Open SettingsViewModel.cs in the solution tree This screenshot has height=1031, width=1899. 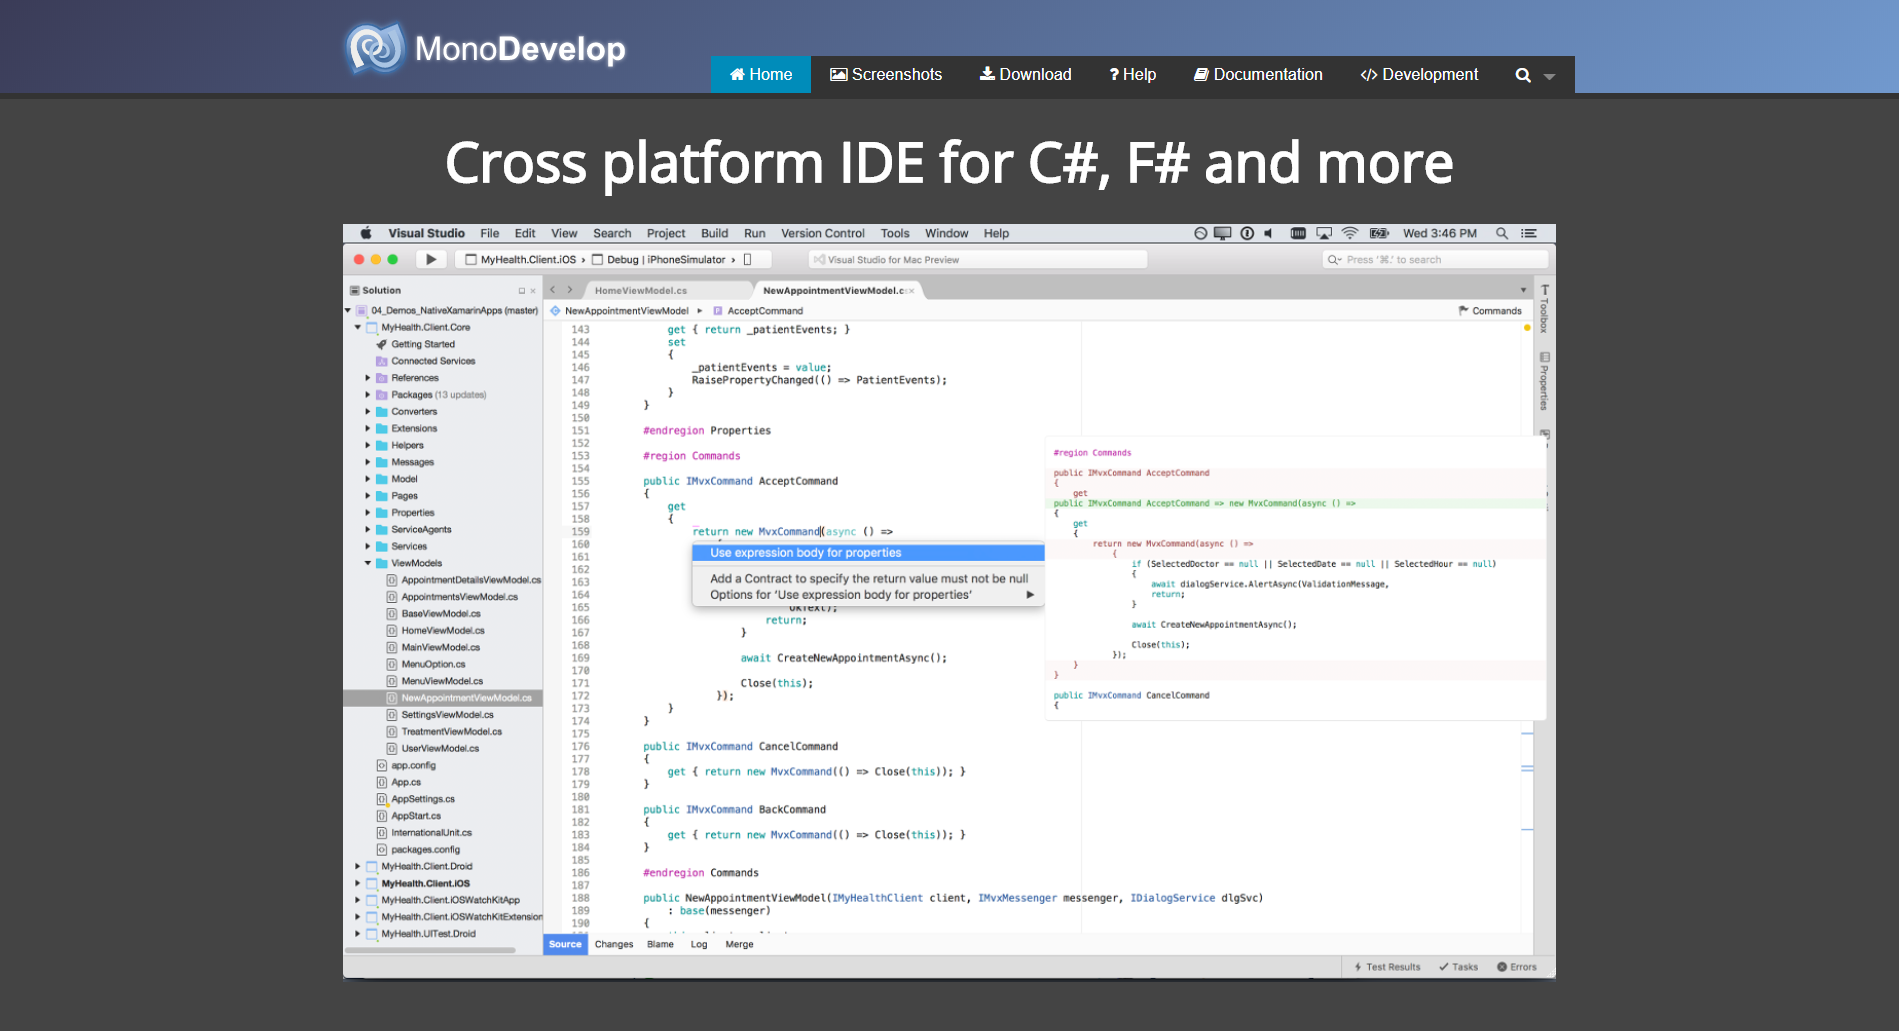[447, 715]
